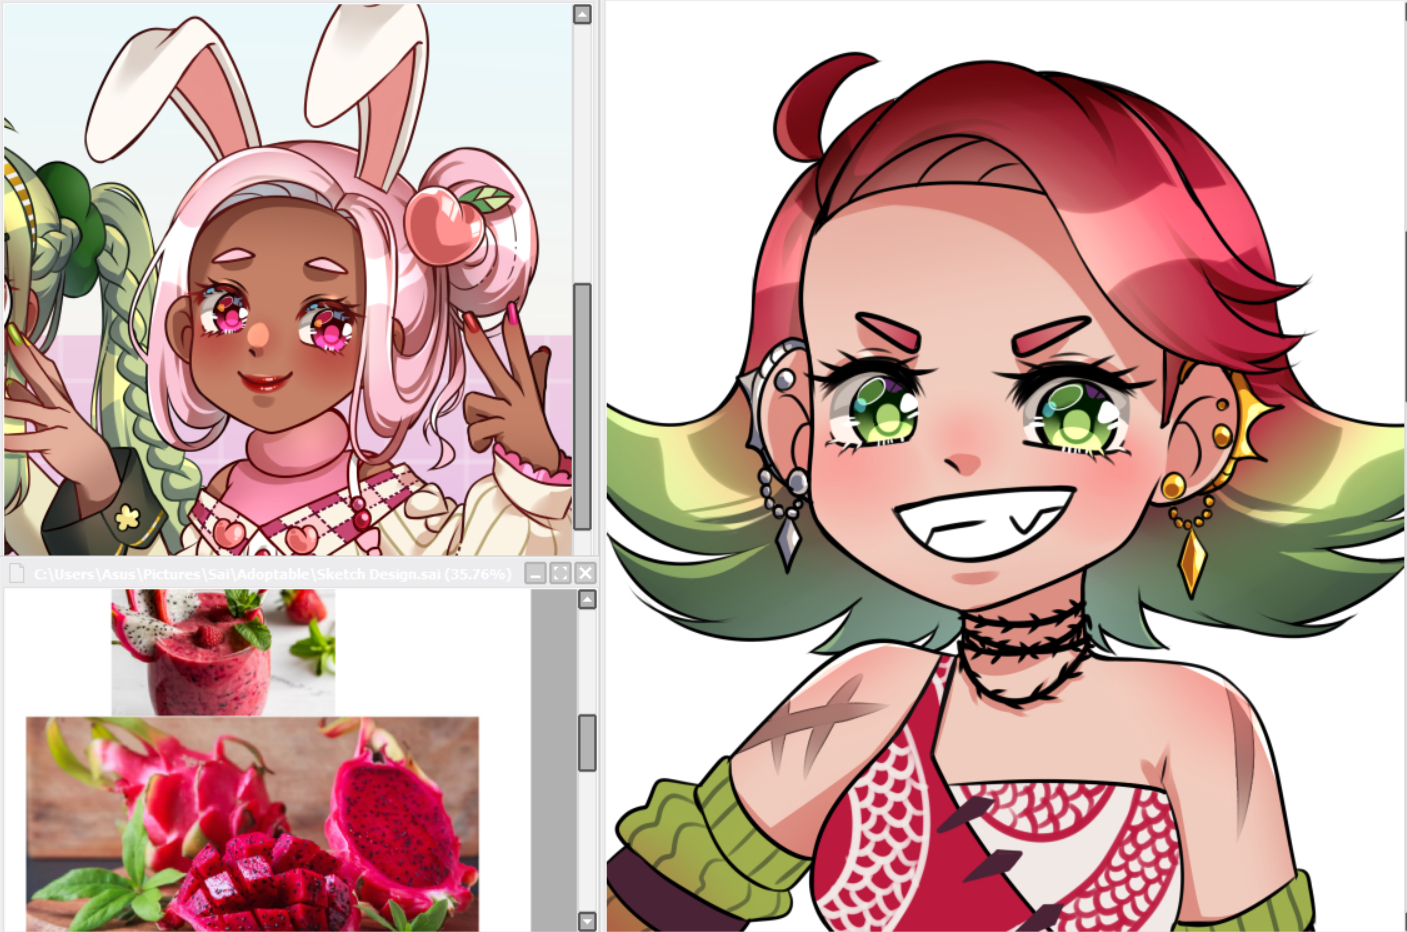Click scroll-up arrow of bunny girl reference panel

(x=582, y=14)
